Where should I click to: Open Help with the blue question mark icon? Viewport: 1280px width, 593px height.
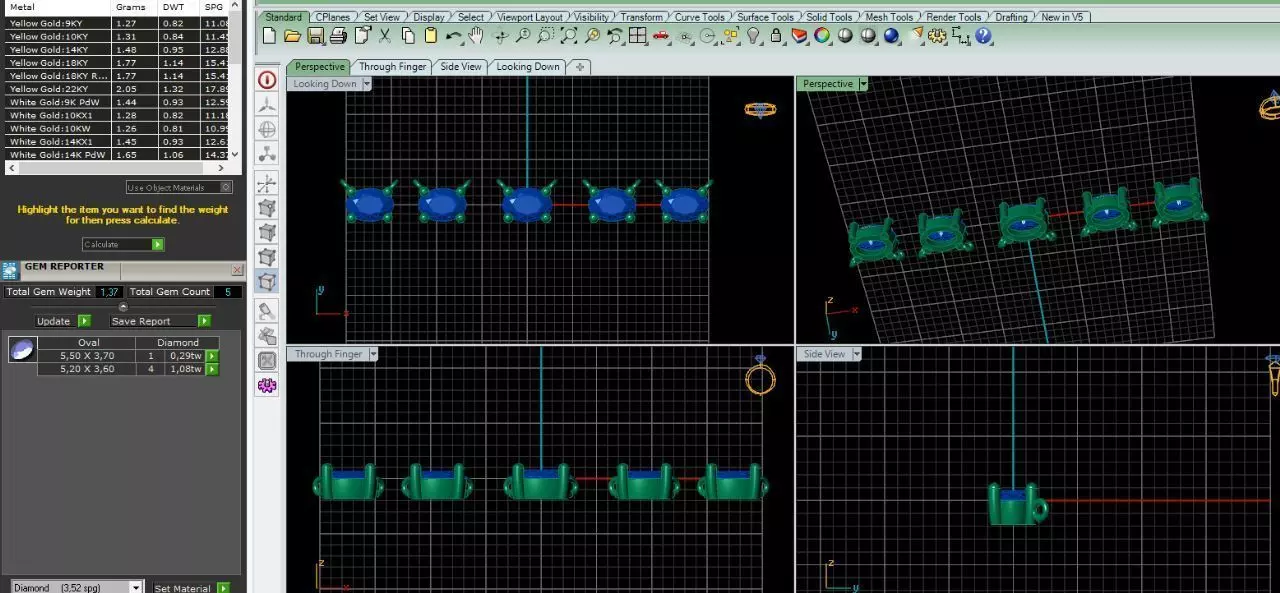pos(983,36)
